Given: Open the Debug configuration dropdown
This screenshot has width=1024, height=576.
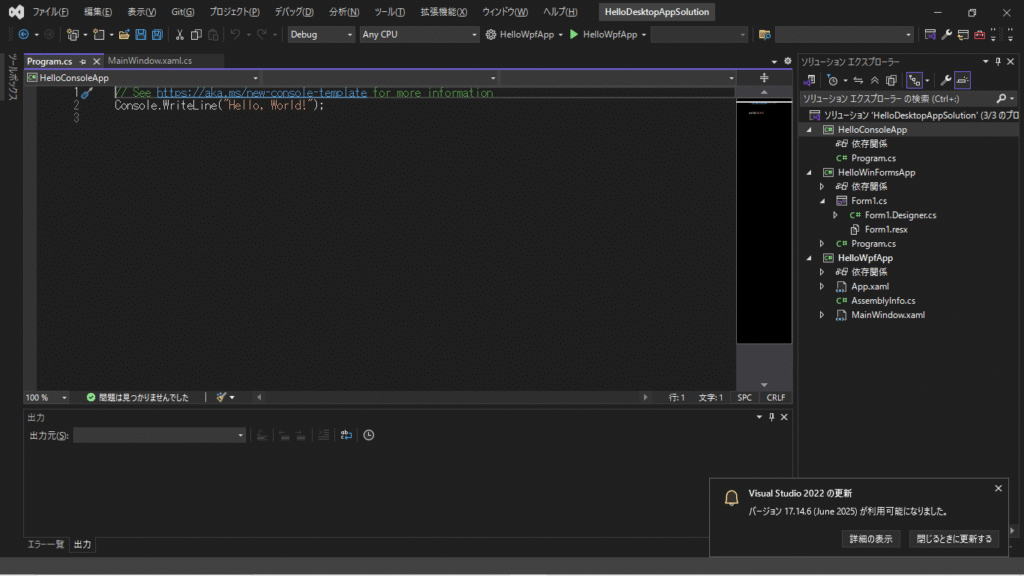Looking at the screenshot, I should pos(321,34).
